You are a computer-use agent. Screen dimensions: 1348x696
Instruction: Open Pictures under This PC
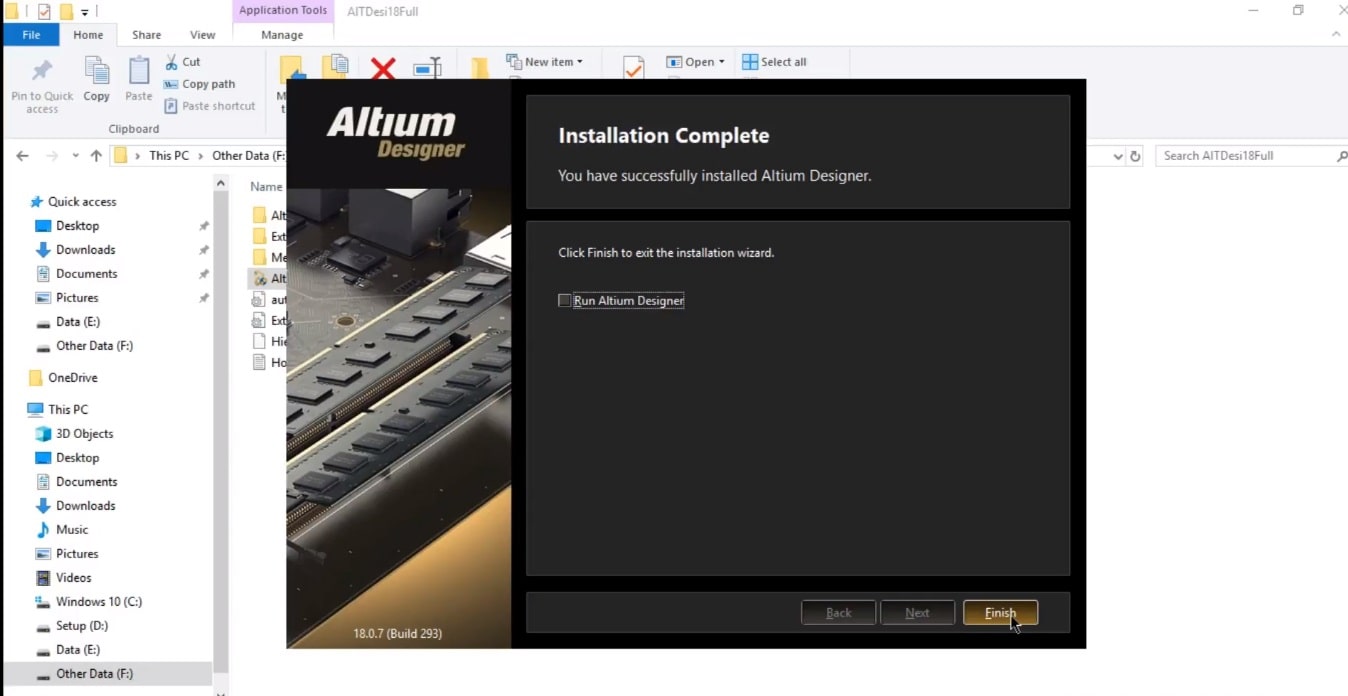pos(77,554)
